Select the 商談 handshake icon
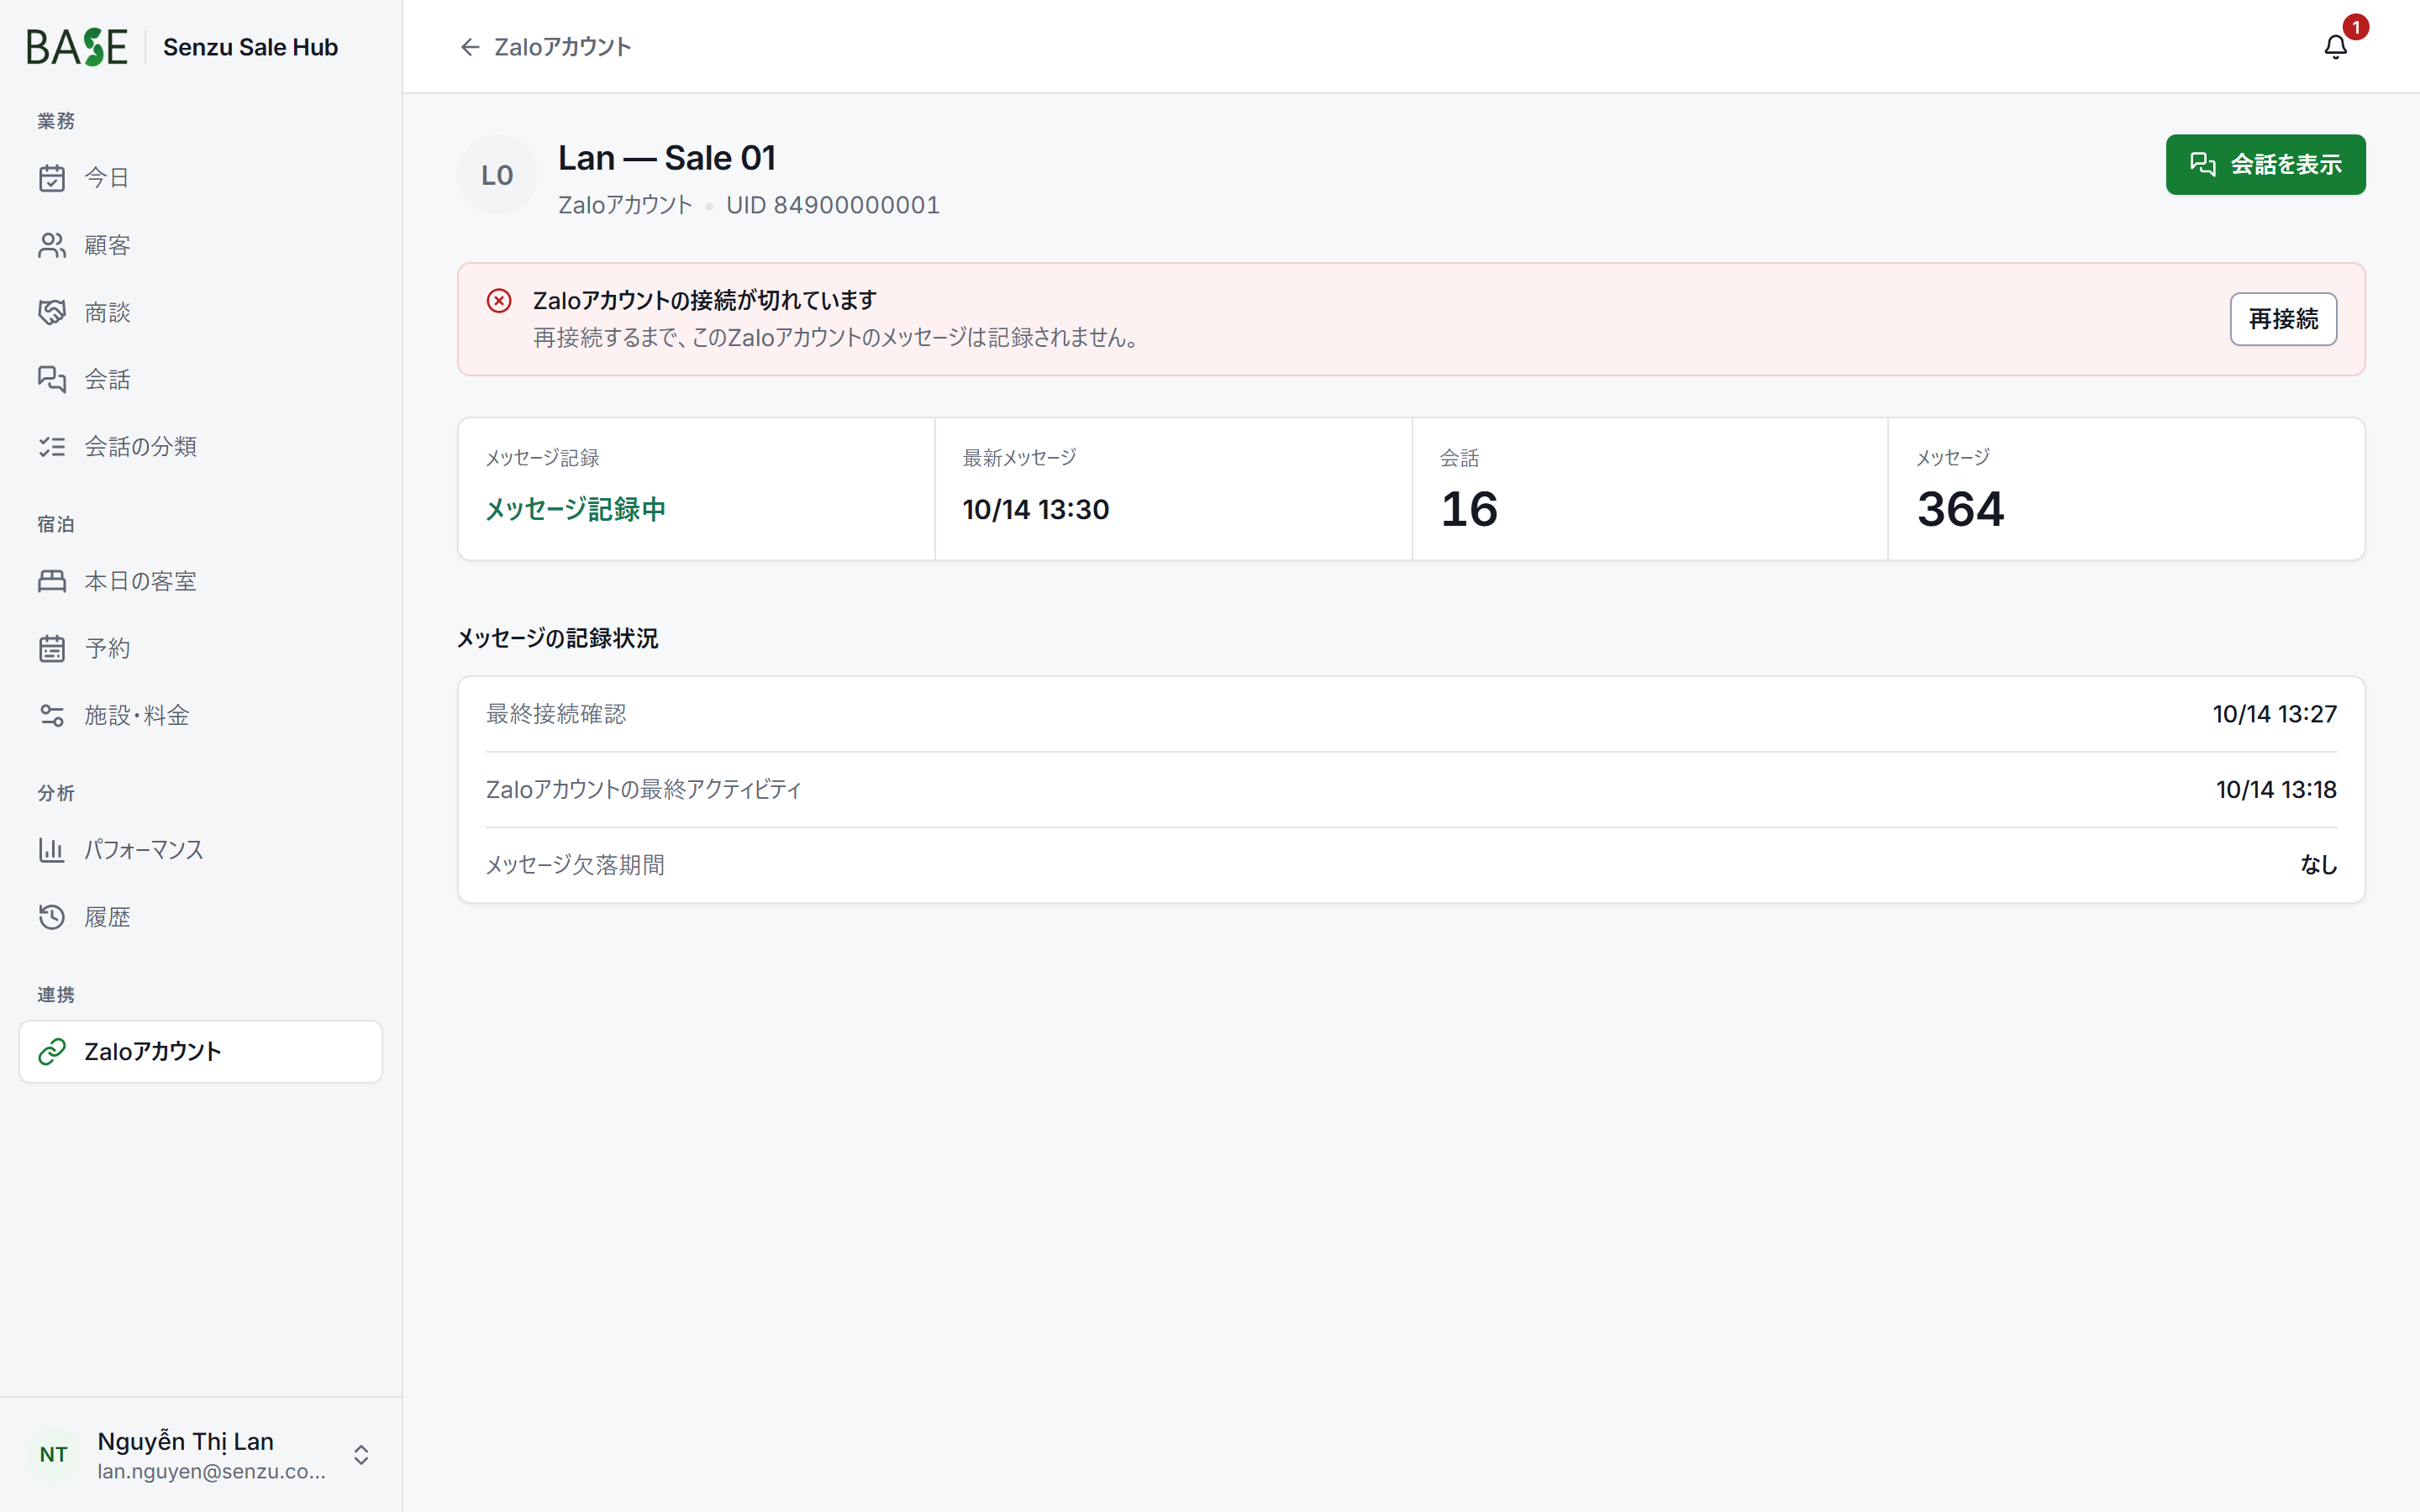 tap(52, 312)
